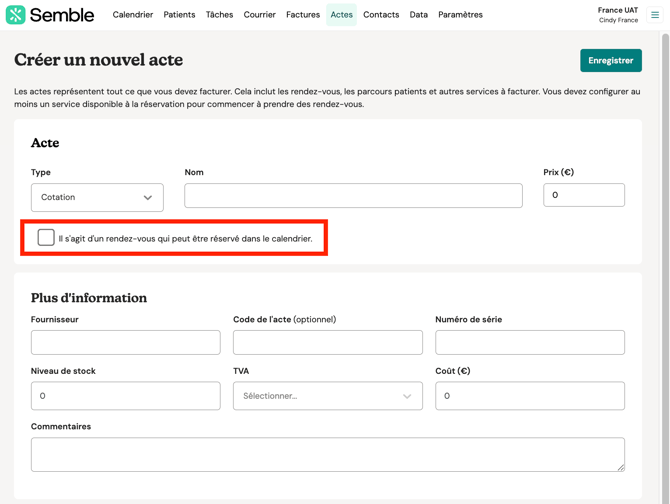The width and height of the screenshot is (670, 504).
Task: Select the Actes tab
Action: pyautogui.click(x=341, y=15)
